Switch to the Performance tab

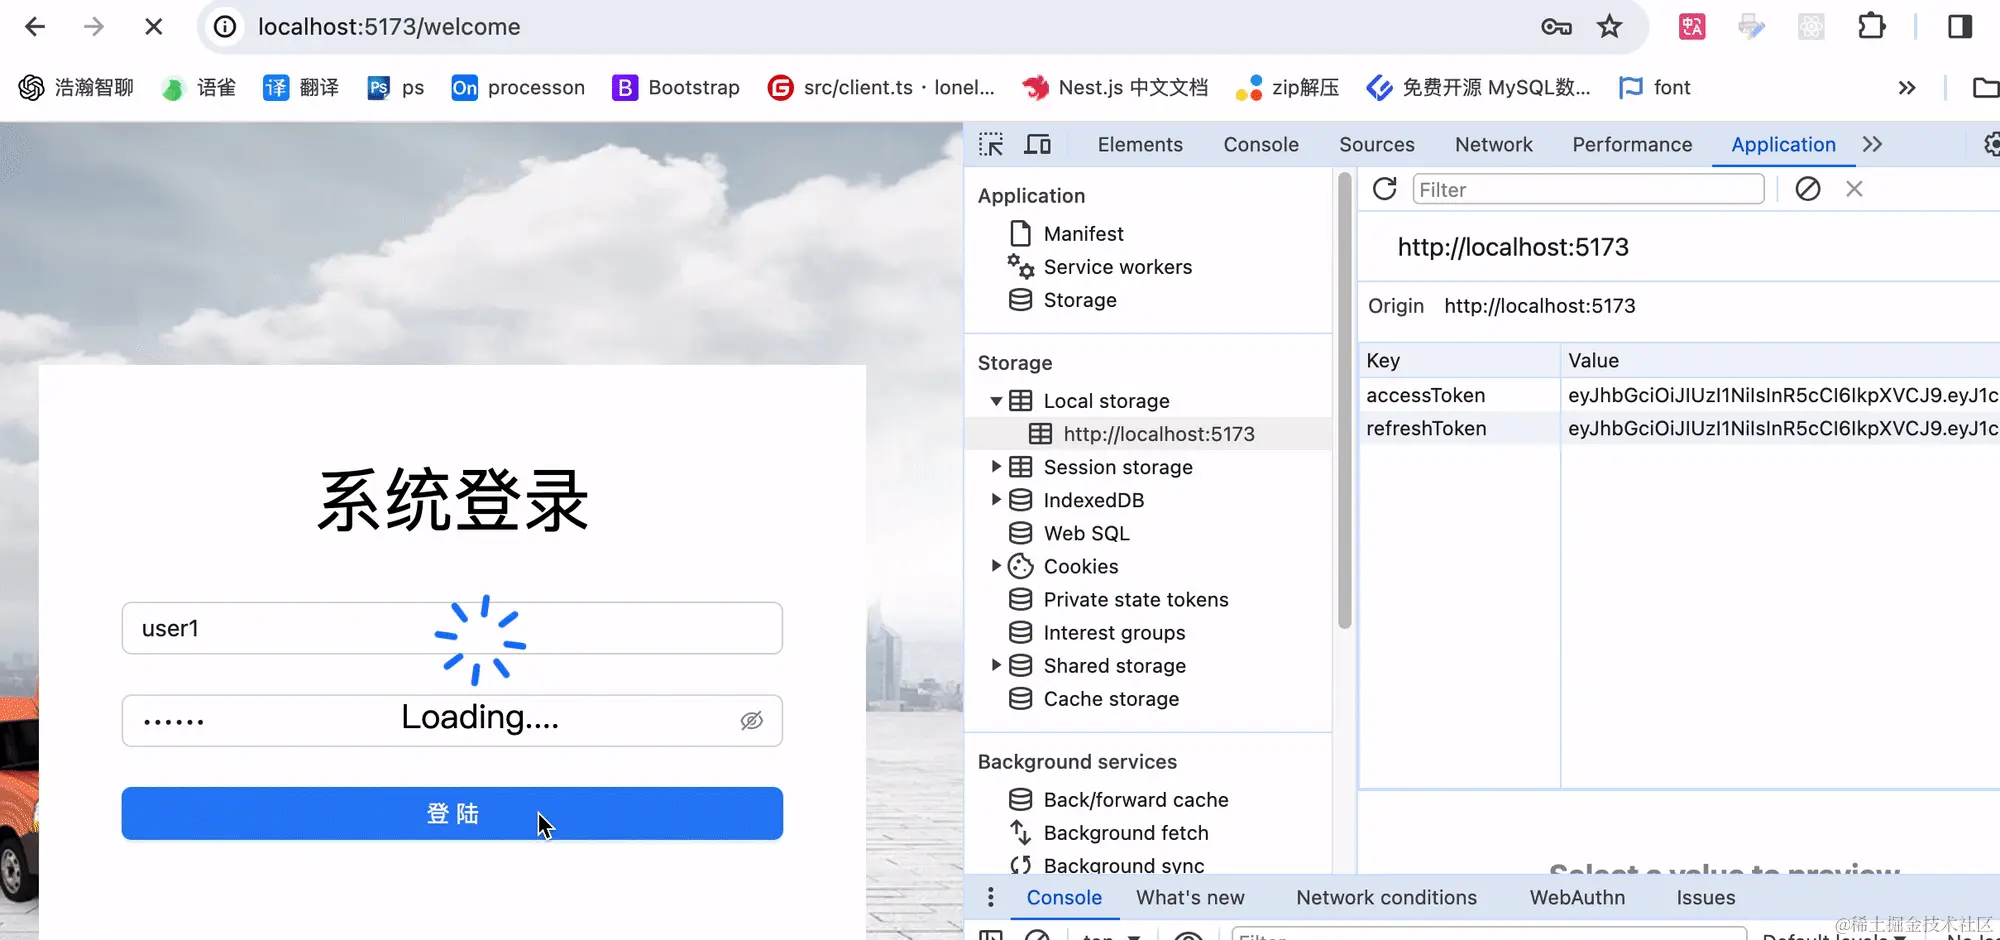(1632, 145)
